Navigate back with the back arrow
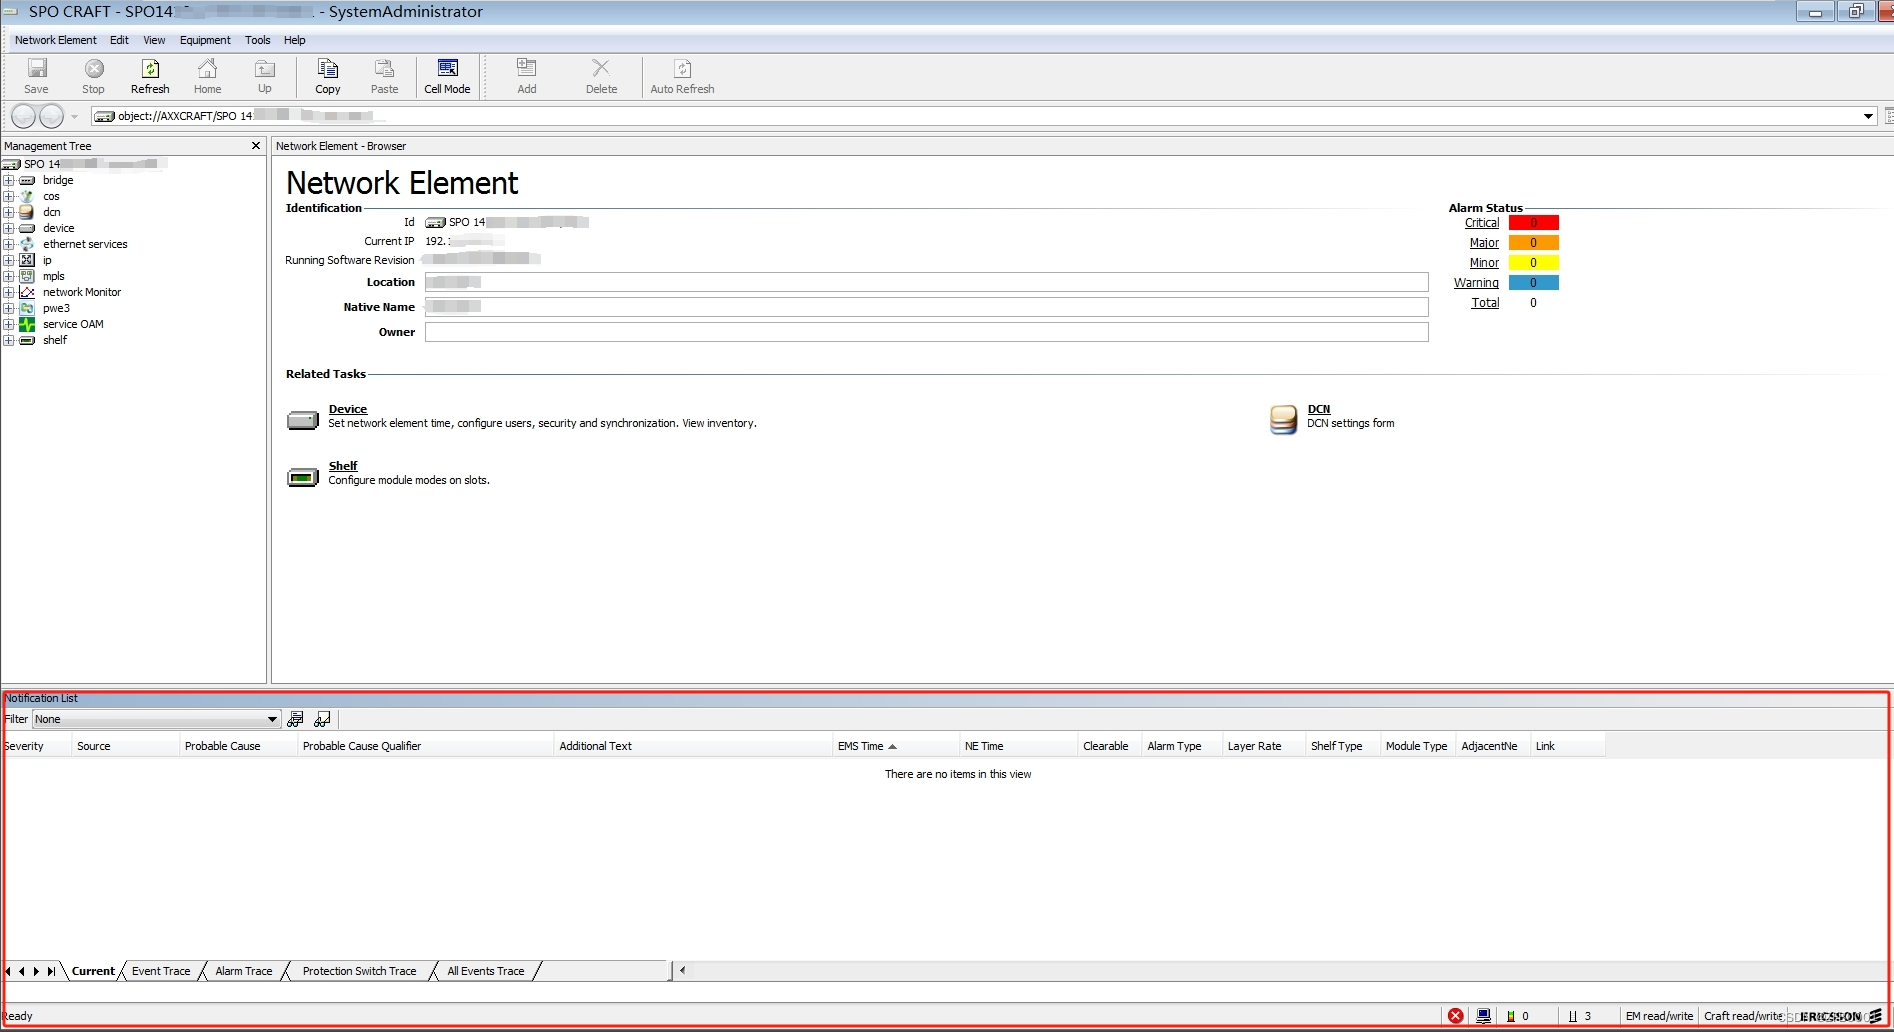The image size is (1894, 1032). [23, 116]
